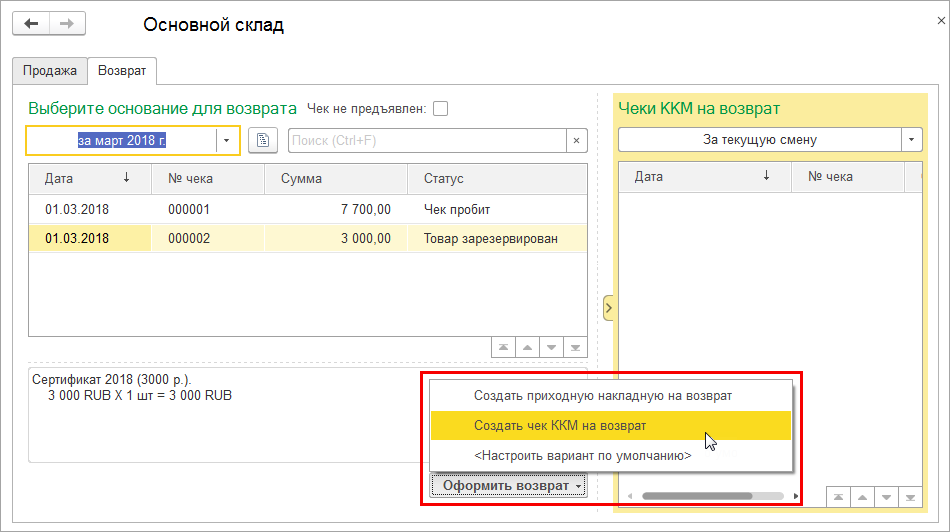
Task: Choose "Создать чек ККМ на возврат"
Action: pyautogui.click(x=560, y=425)
